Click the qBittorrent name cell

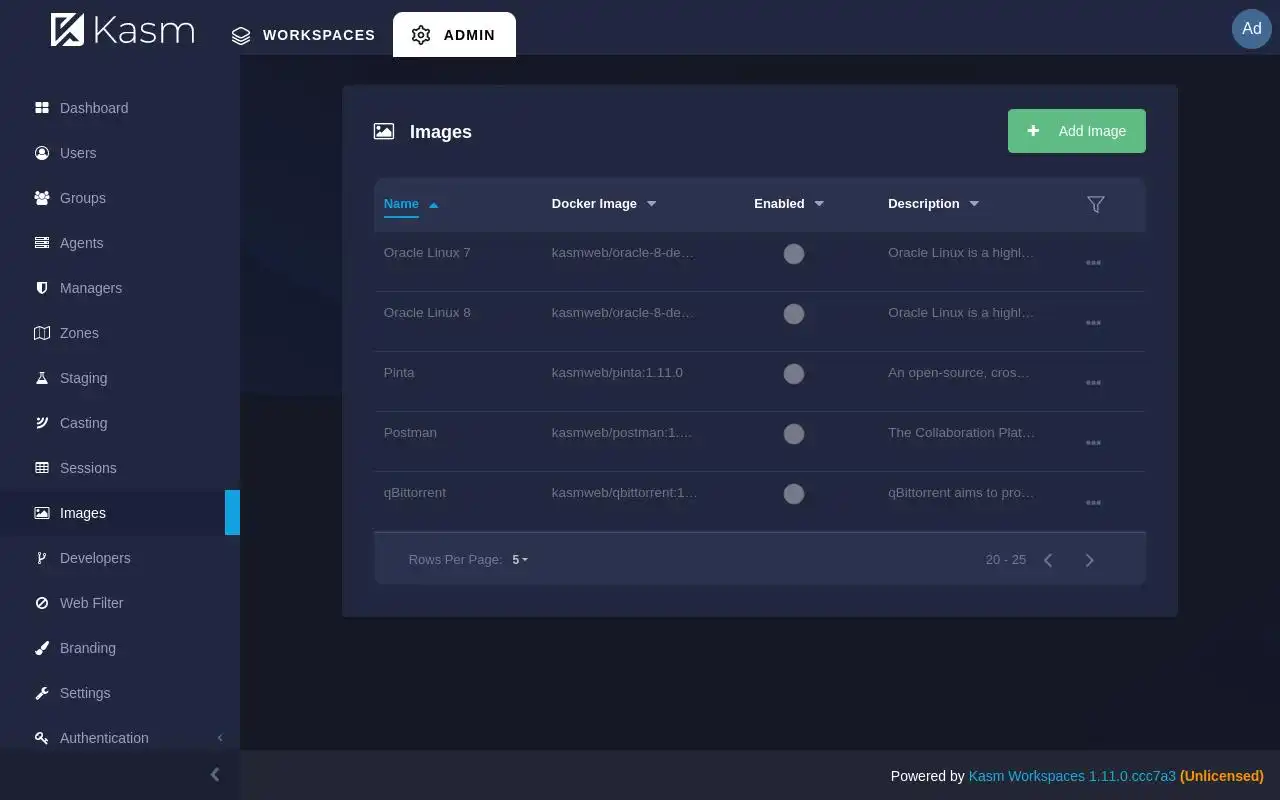tap(415, 493)
